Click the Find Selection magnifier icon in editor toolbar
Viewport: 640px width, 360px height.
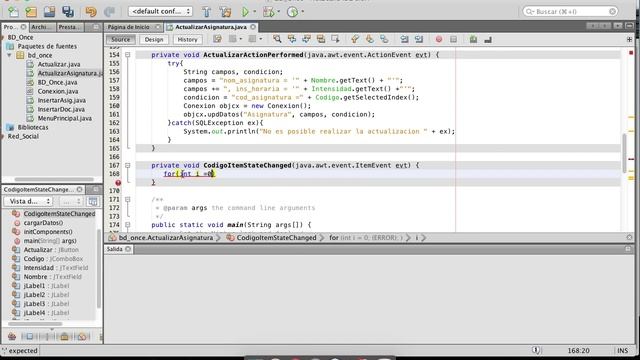[x=277, y=39]
